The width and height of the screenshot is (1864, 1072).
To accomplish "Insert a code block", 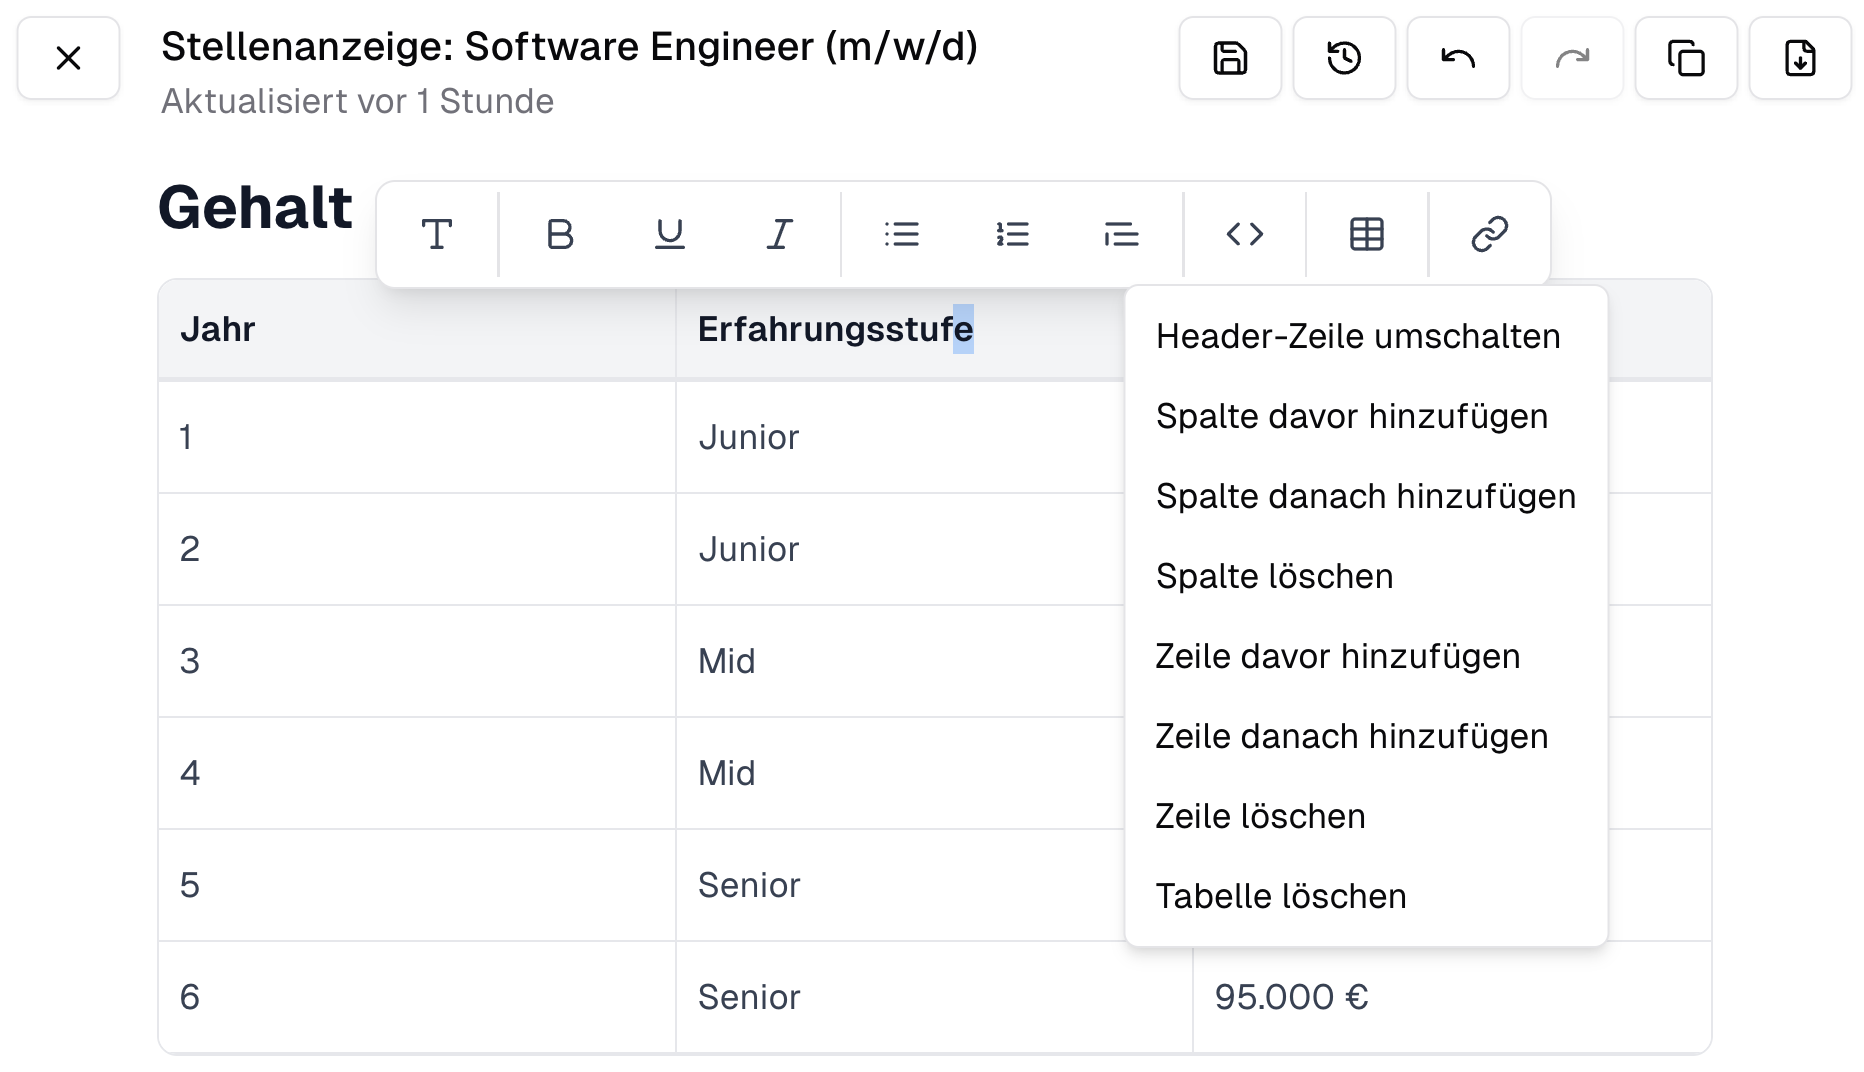I will 1245,235.
